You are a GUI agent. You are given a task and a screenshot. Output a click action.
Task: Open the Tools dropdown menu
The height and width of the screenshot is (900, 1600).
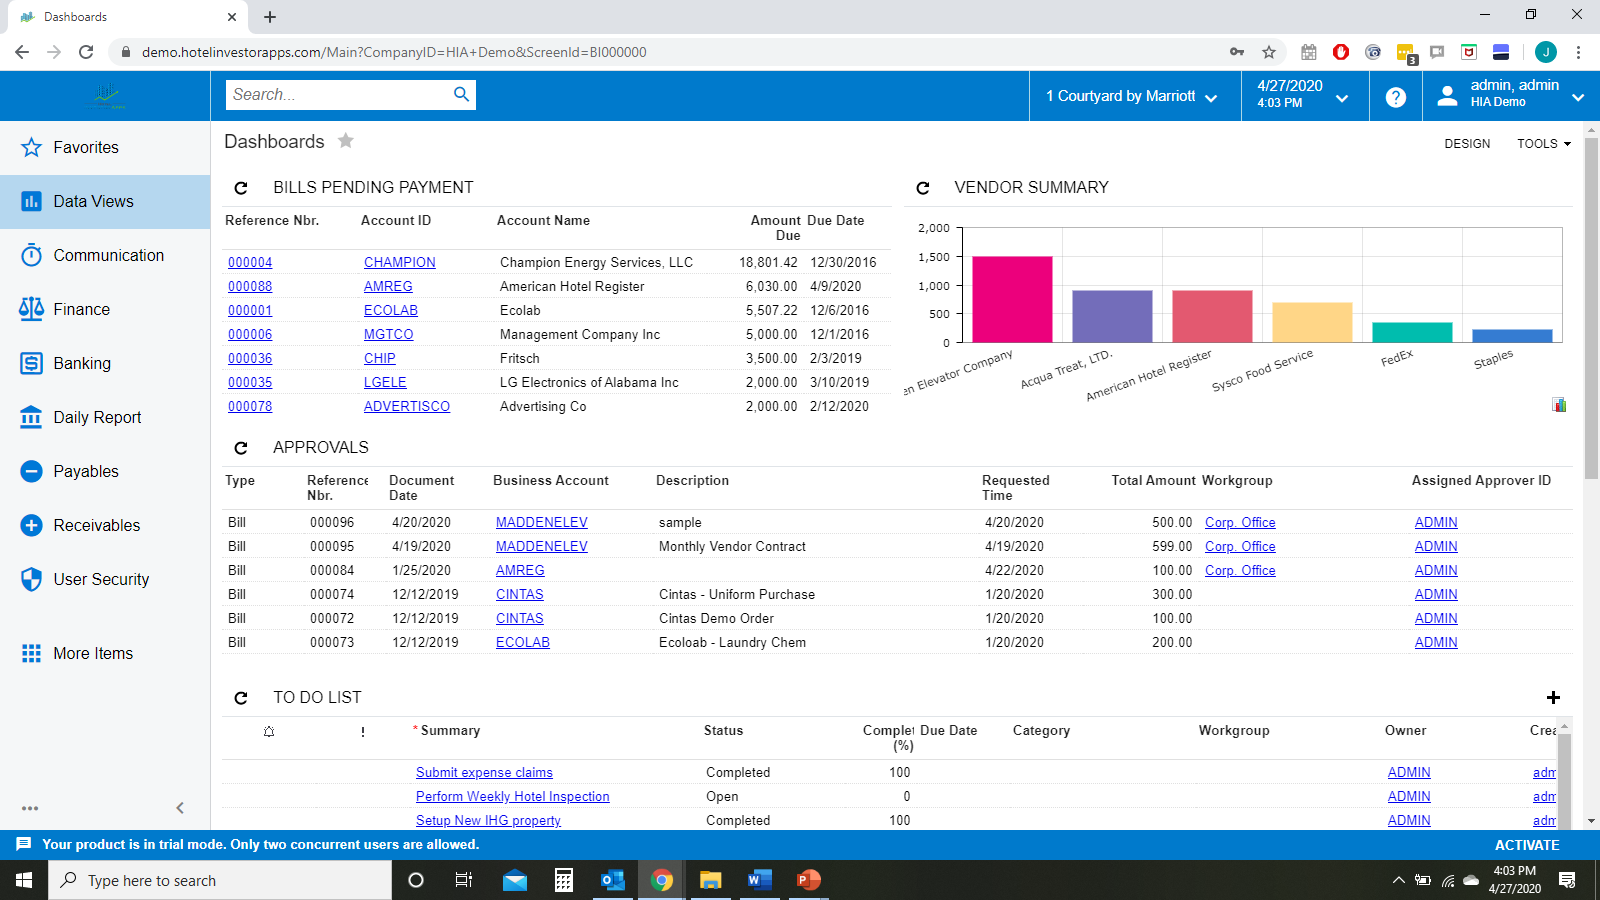click(x=1543, y=144)
